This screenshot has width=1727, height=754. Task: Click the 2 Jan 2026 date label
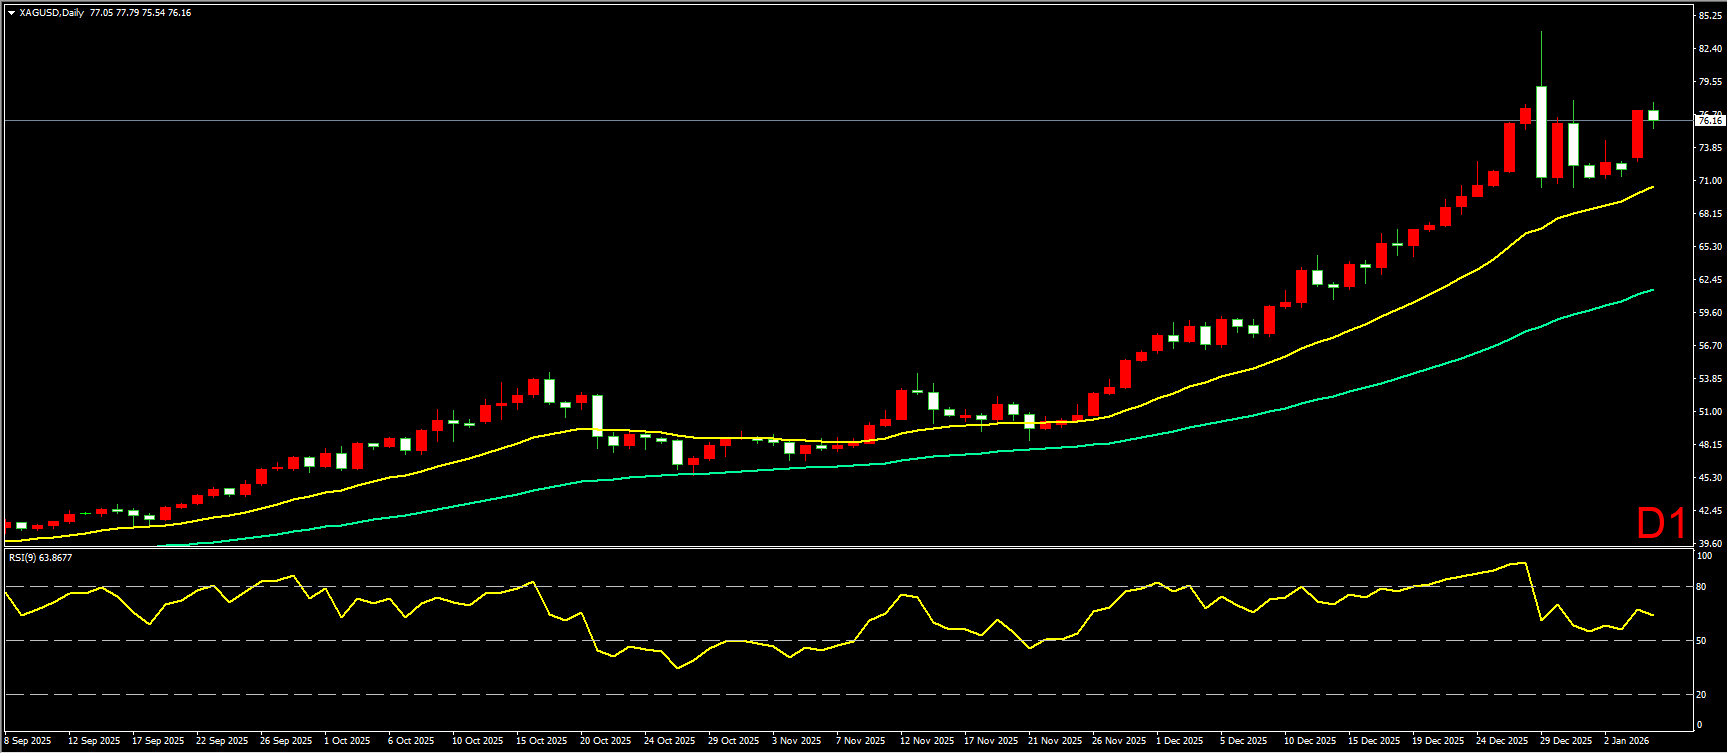pos(1626,741)
